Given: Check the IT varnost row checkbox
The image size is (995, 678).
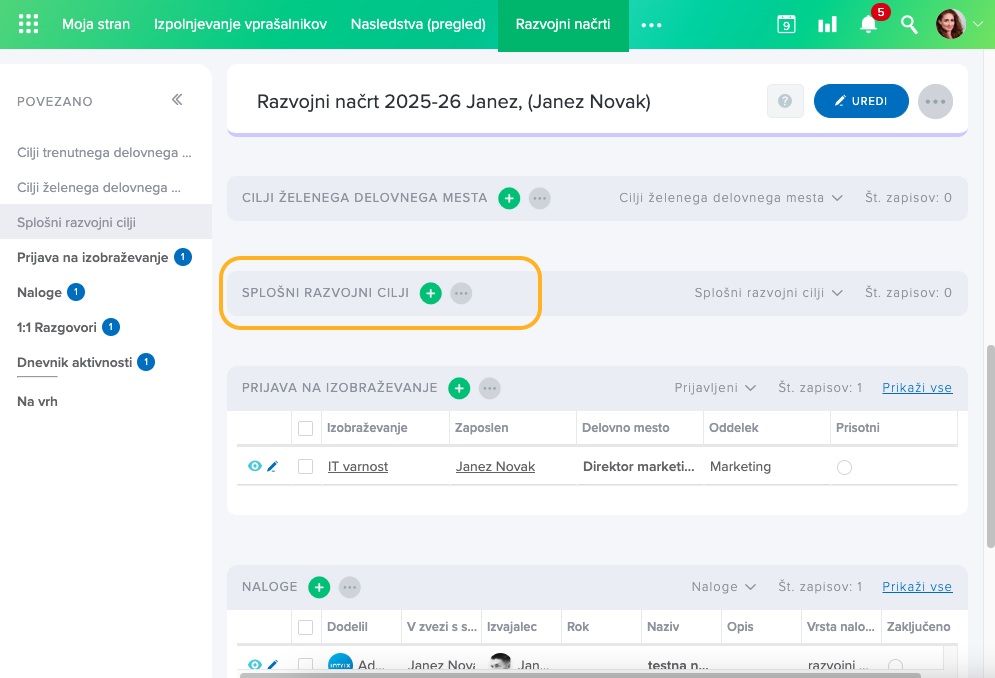Looking at the screenshot, I should [x=306, y=466].
